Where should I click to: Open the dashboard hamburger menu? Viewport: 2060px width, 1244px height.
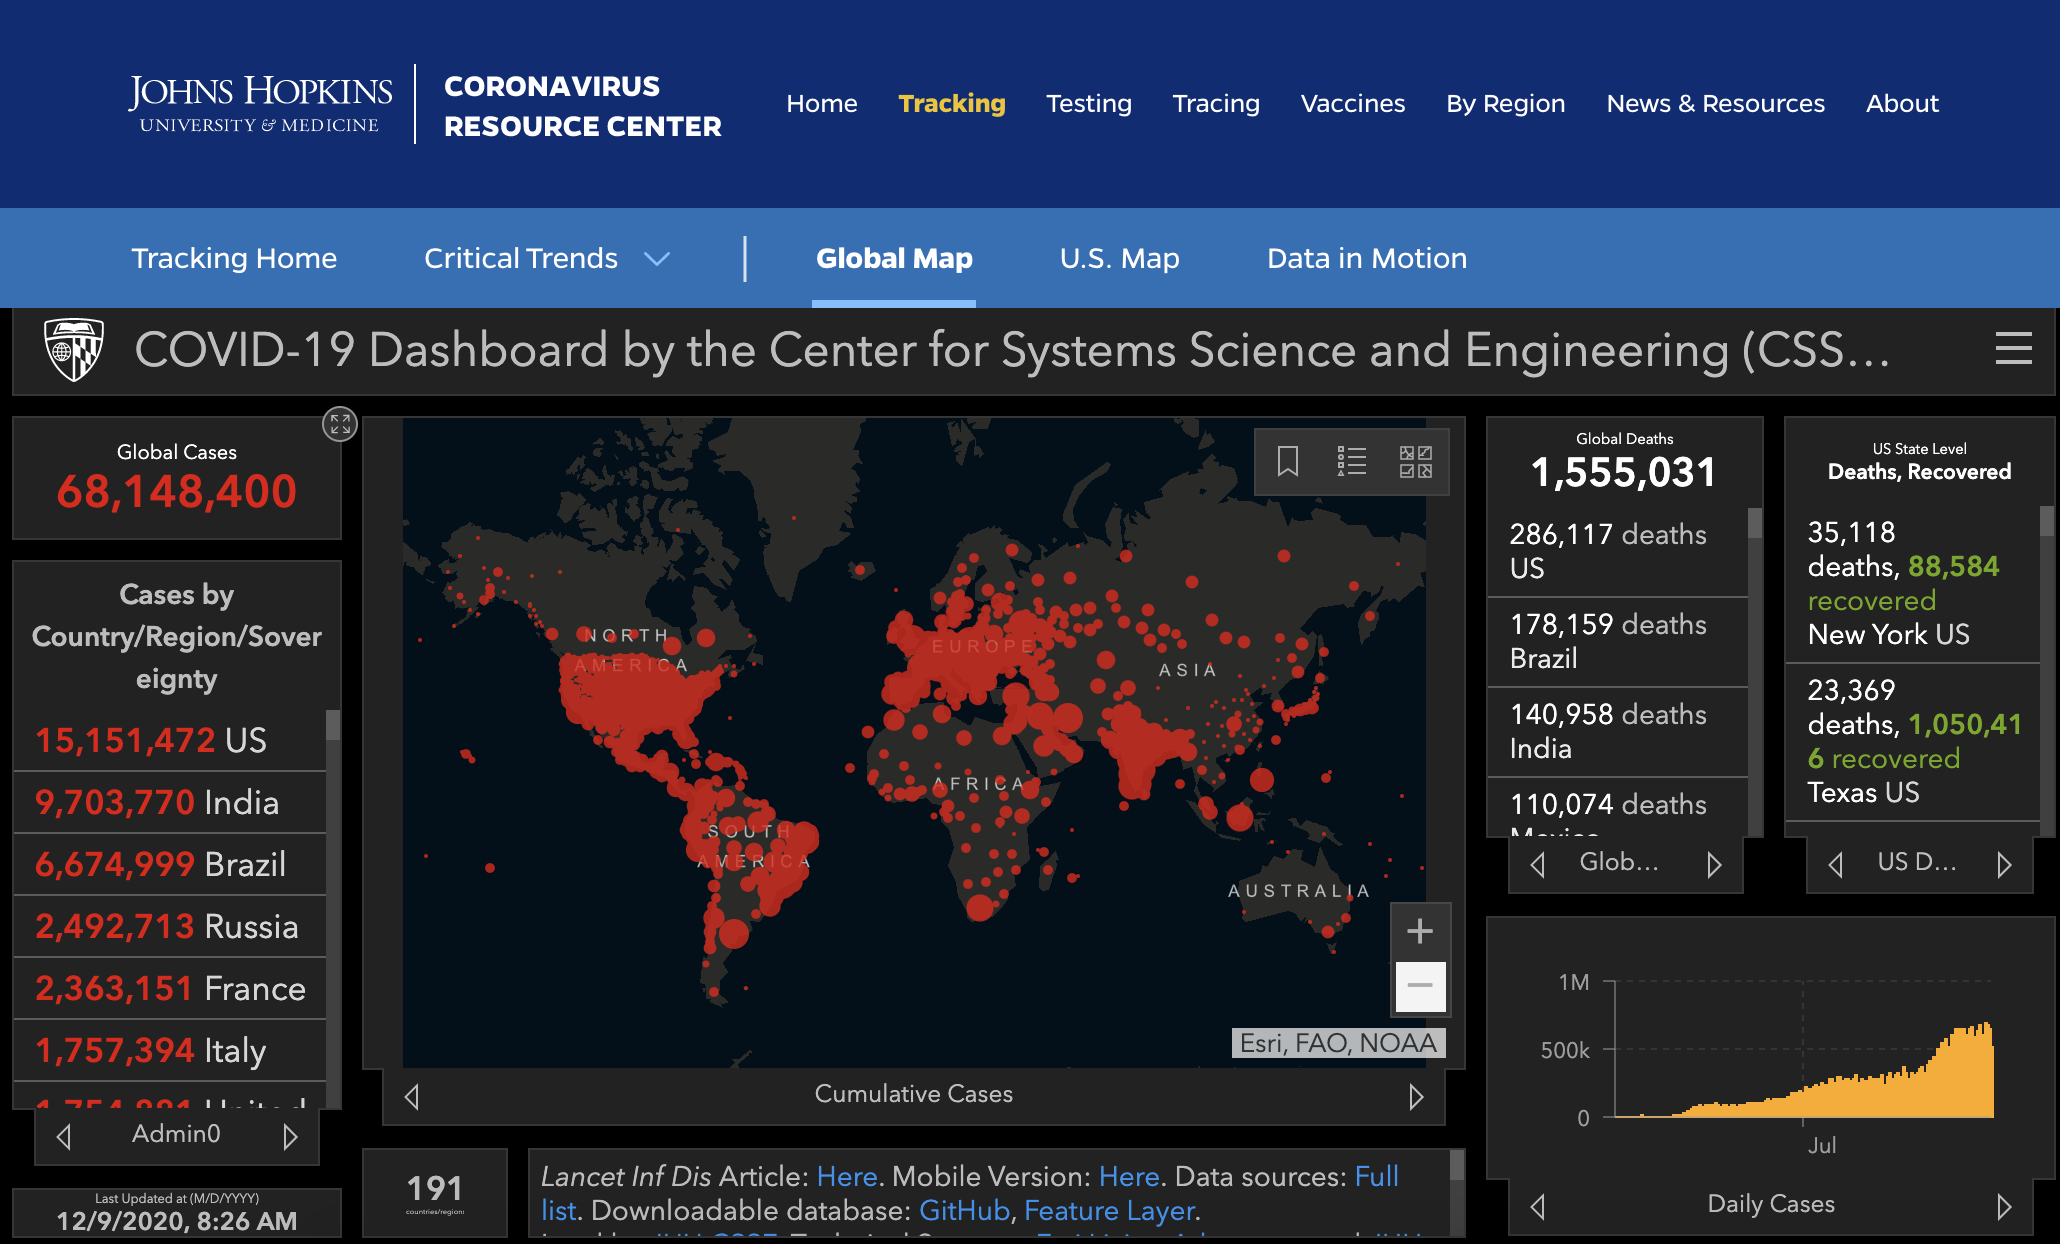click(x=2013, y=349)
